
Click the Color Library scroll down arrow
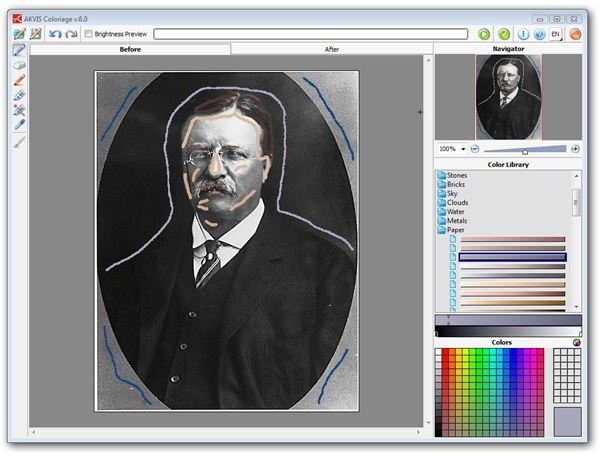pos(576,307)
